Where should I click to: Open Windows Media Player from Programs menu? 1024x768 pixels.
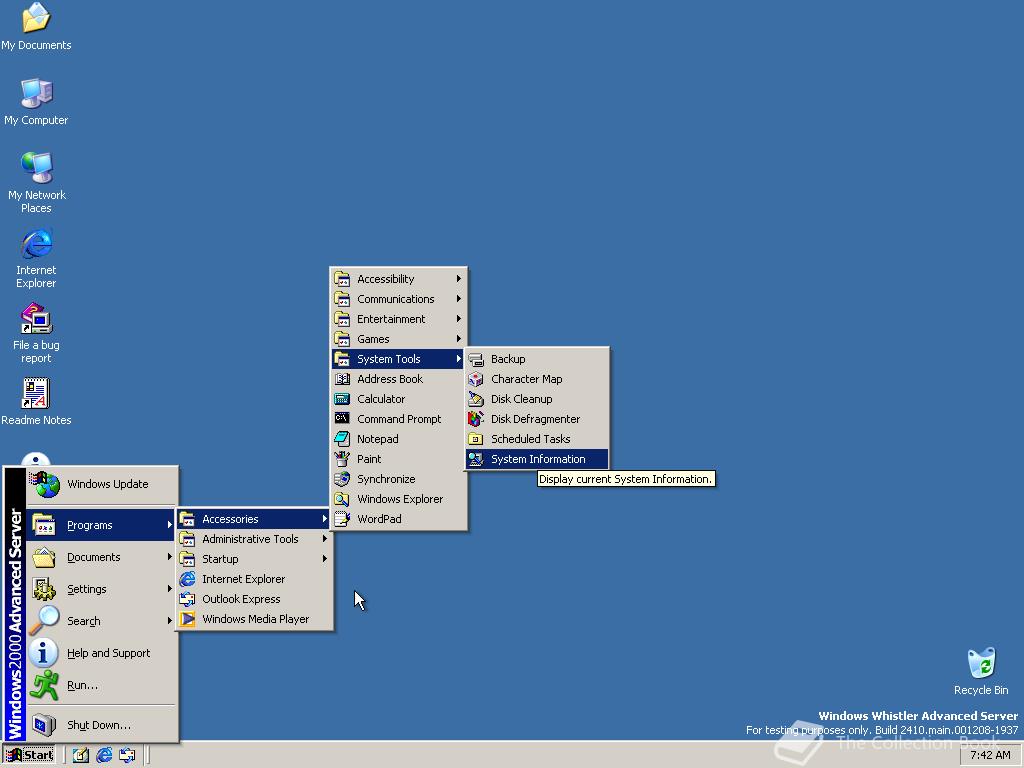[x=254, y=619]
